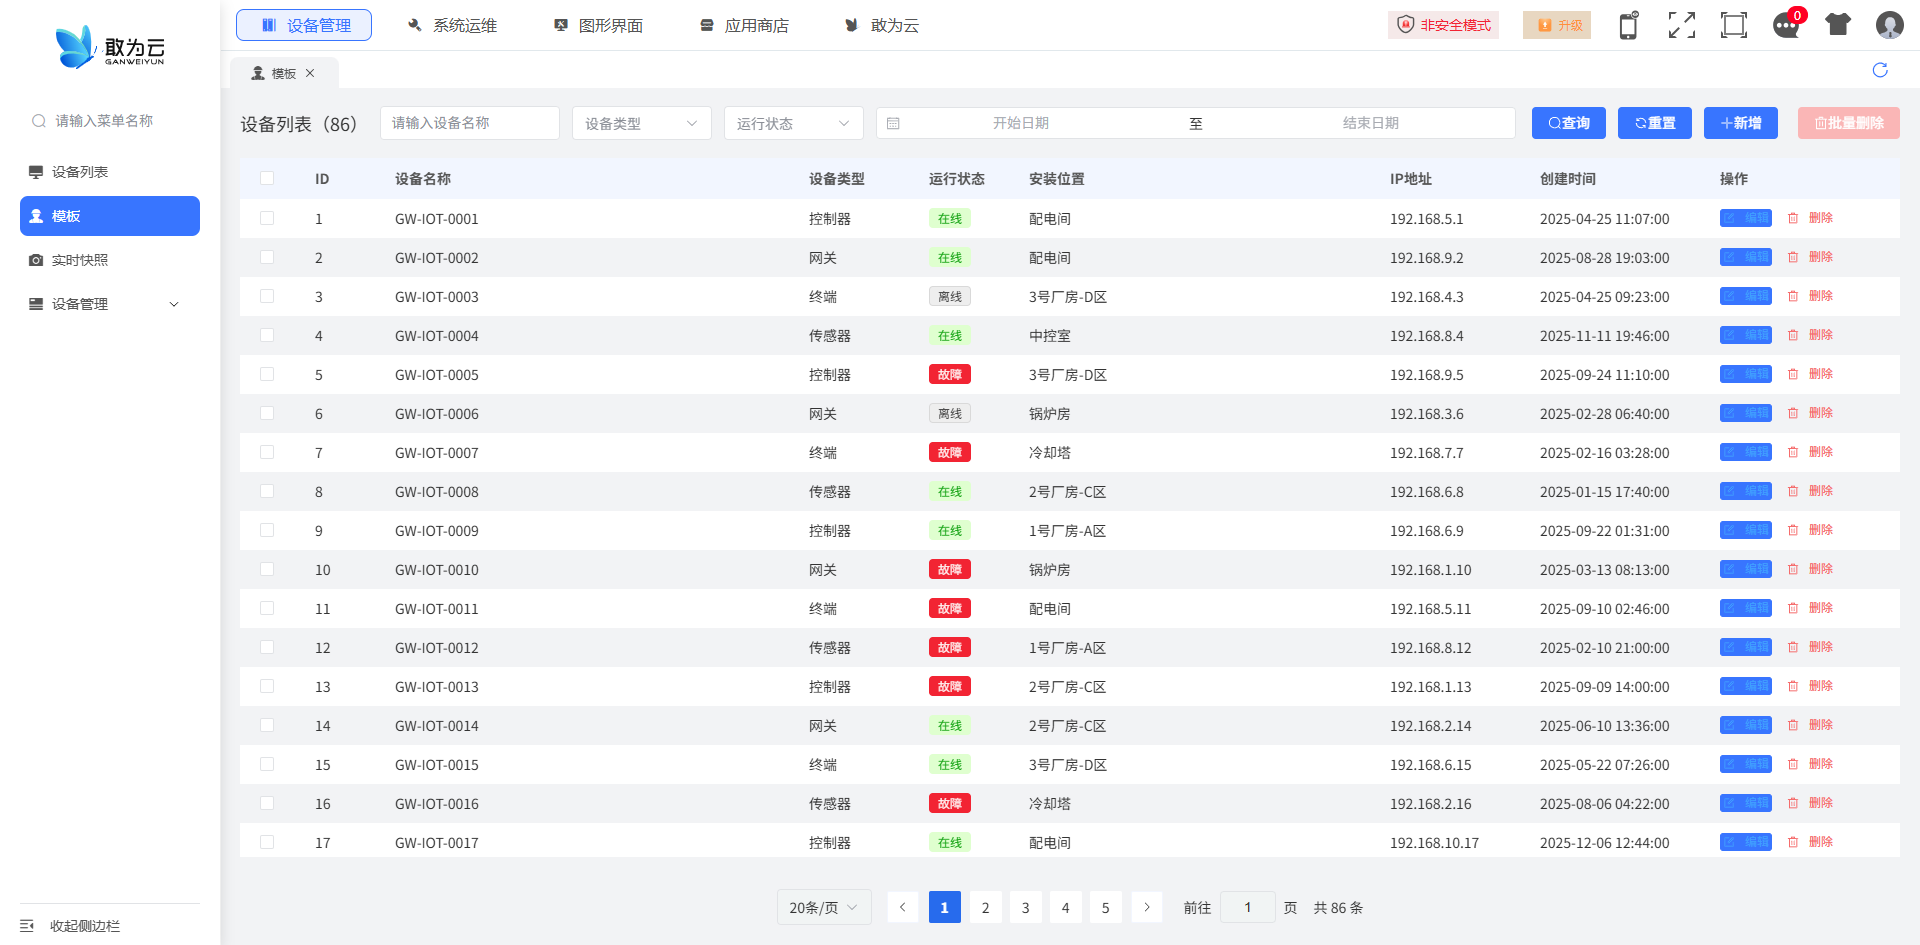Image resolution: width=1920 pixels, height=945 pixels.
Task: Click the 前往 page number input box
Action: click(x=1248, y=907)
